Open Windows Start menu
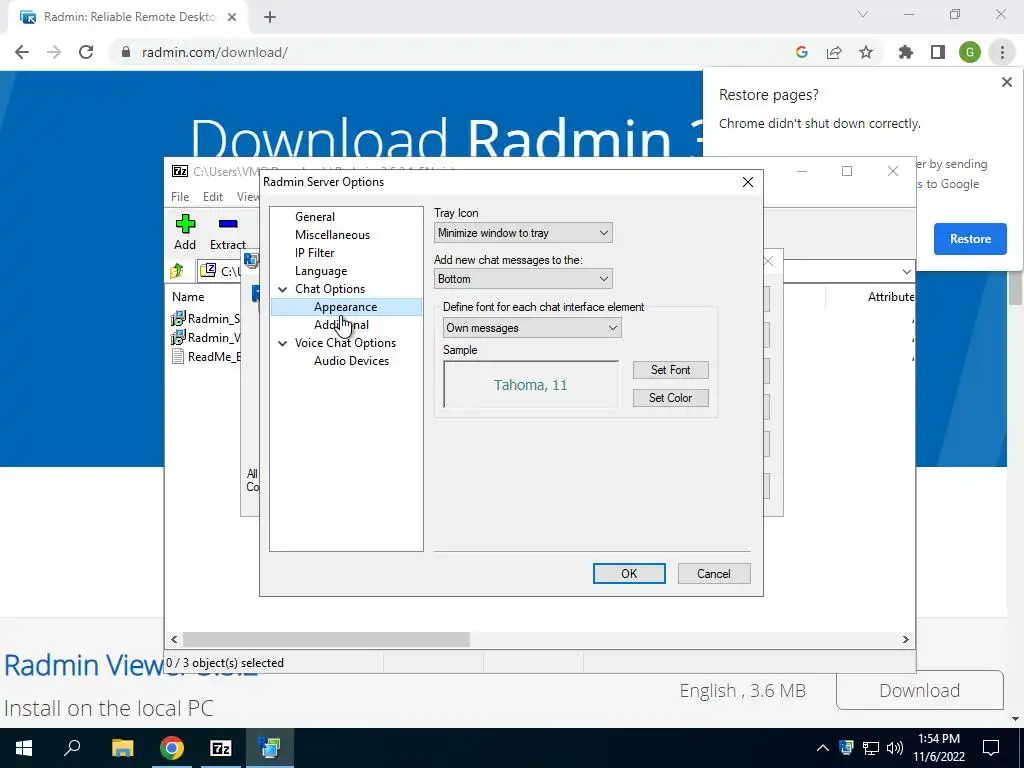 click(24, 748)
